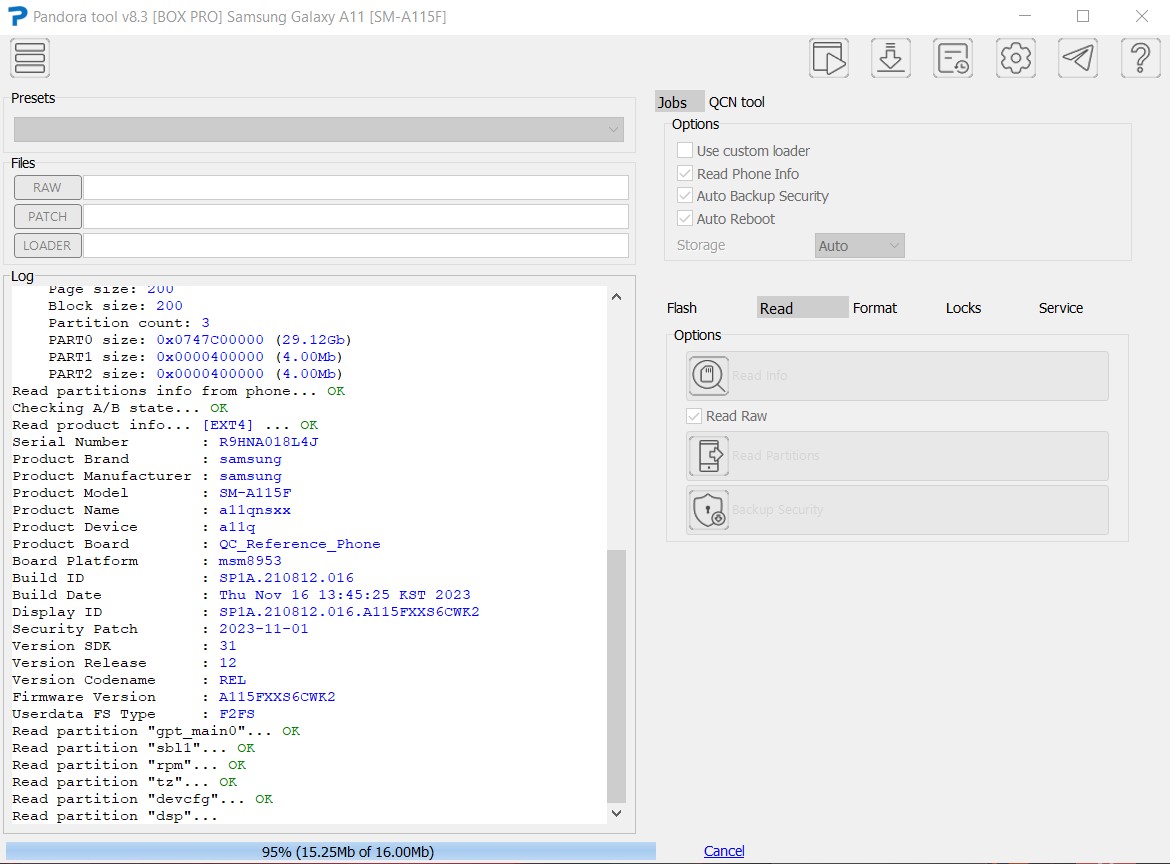Select the Format tab
The width and height of the screenshot is (1170, 864).
click(875, 308)
